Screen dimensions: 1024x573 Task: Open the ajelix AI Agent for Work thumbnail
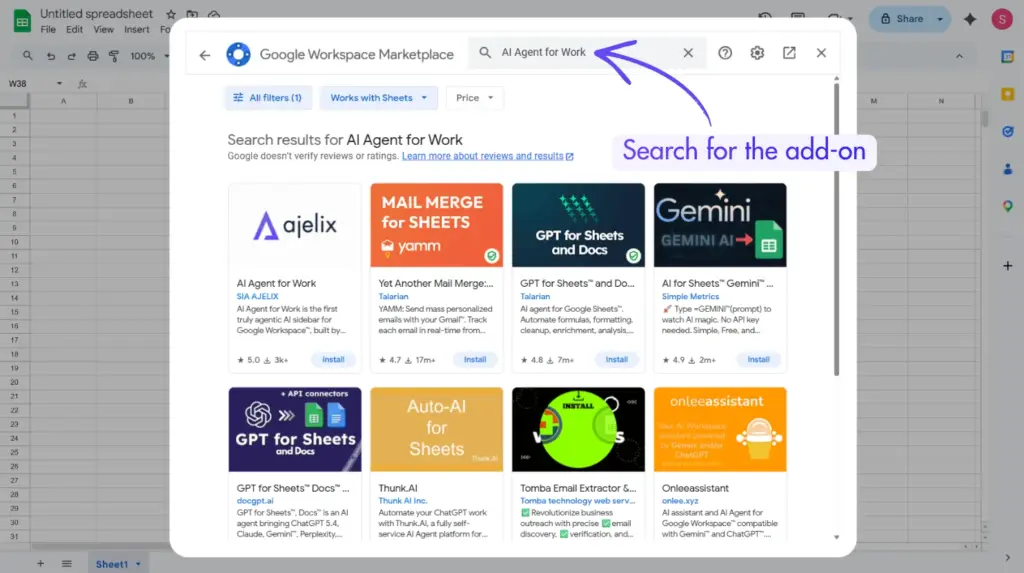coord(295,225)
